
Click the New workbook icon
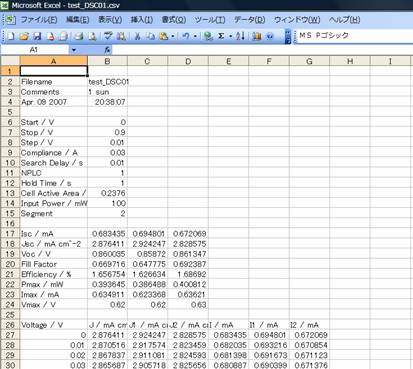(x=11, y=36)
